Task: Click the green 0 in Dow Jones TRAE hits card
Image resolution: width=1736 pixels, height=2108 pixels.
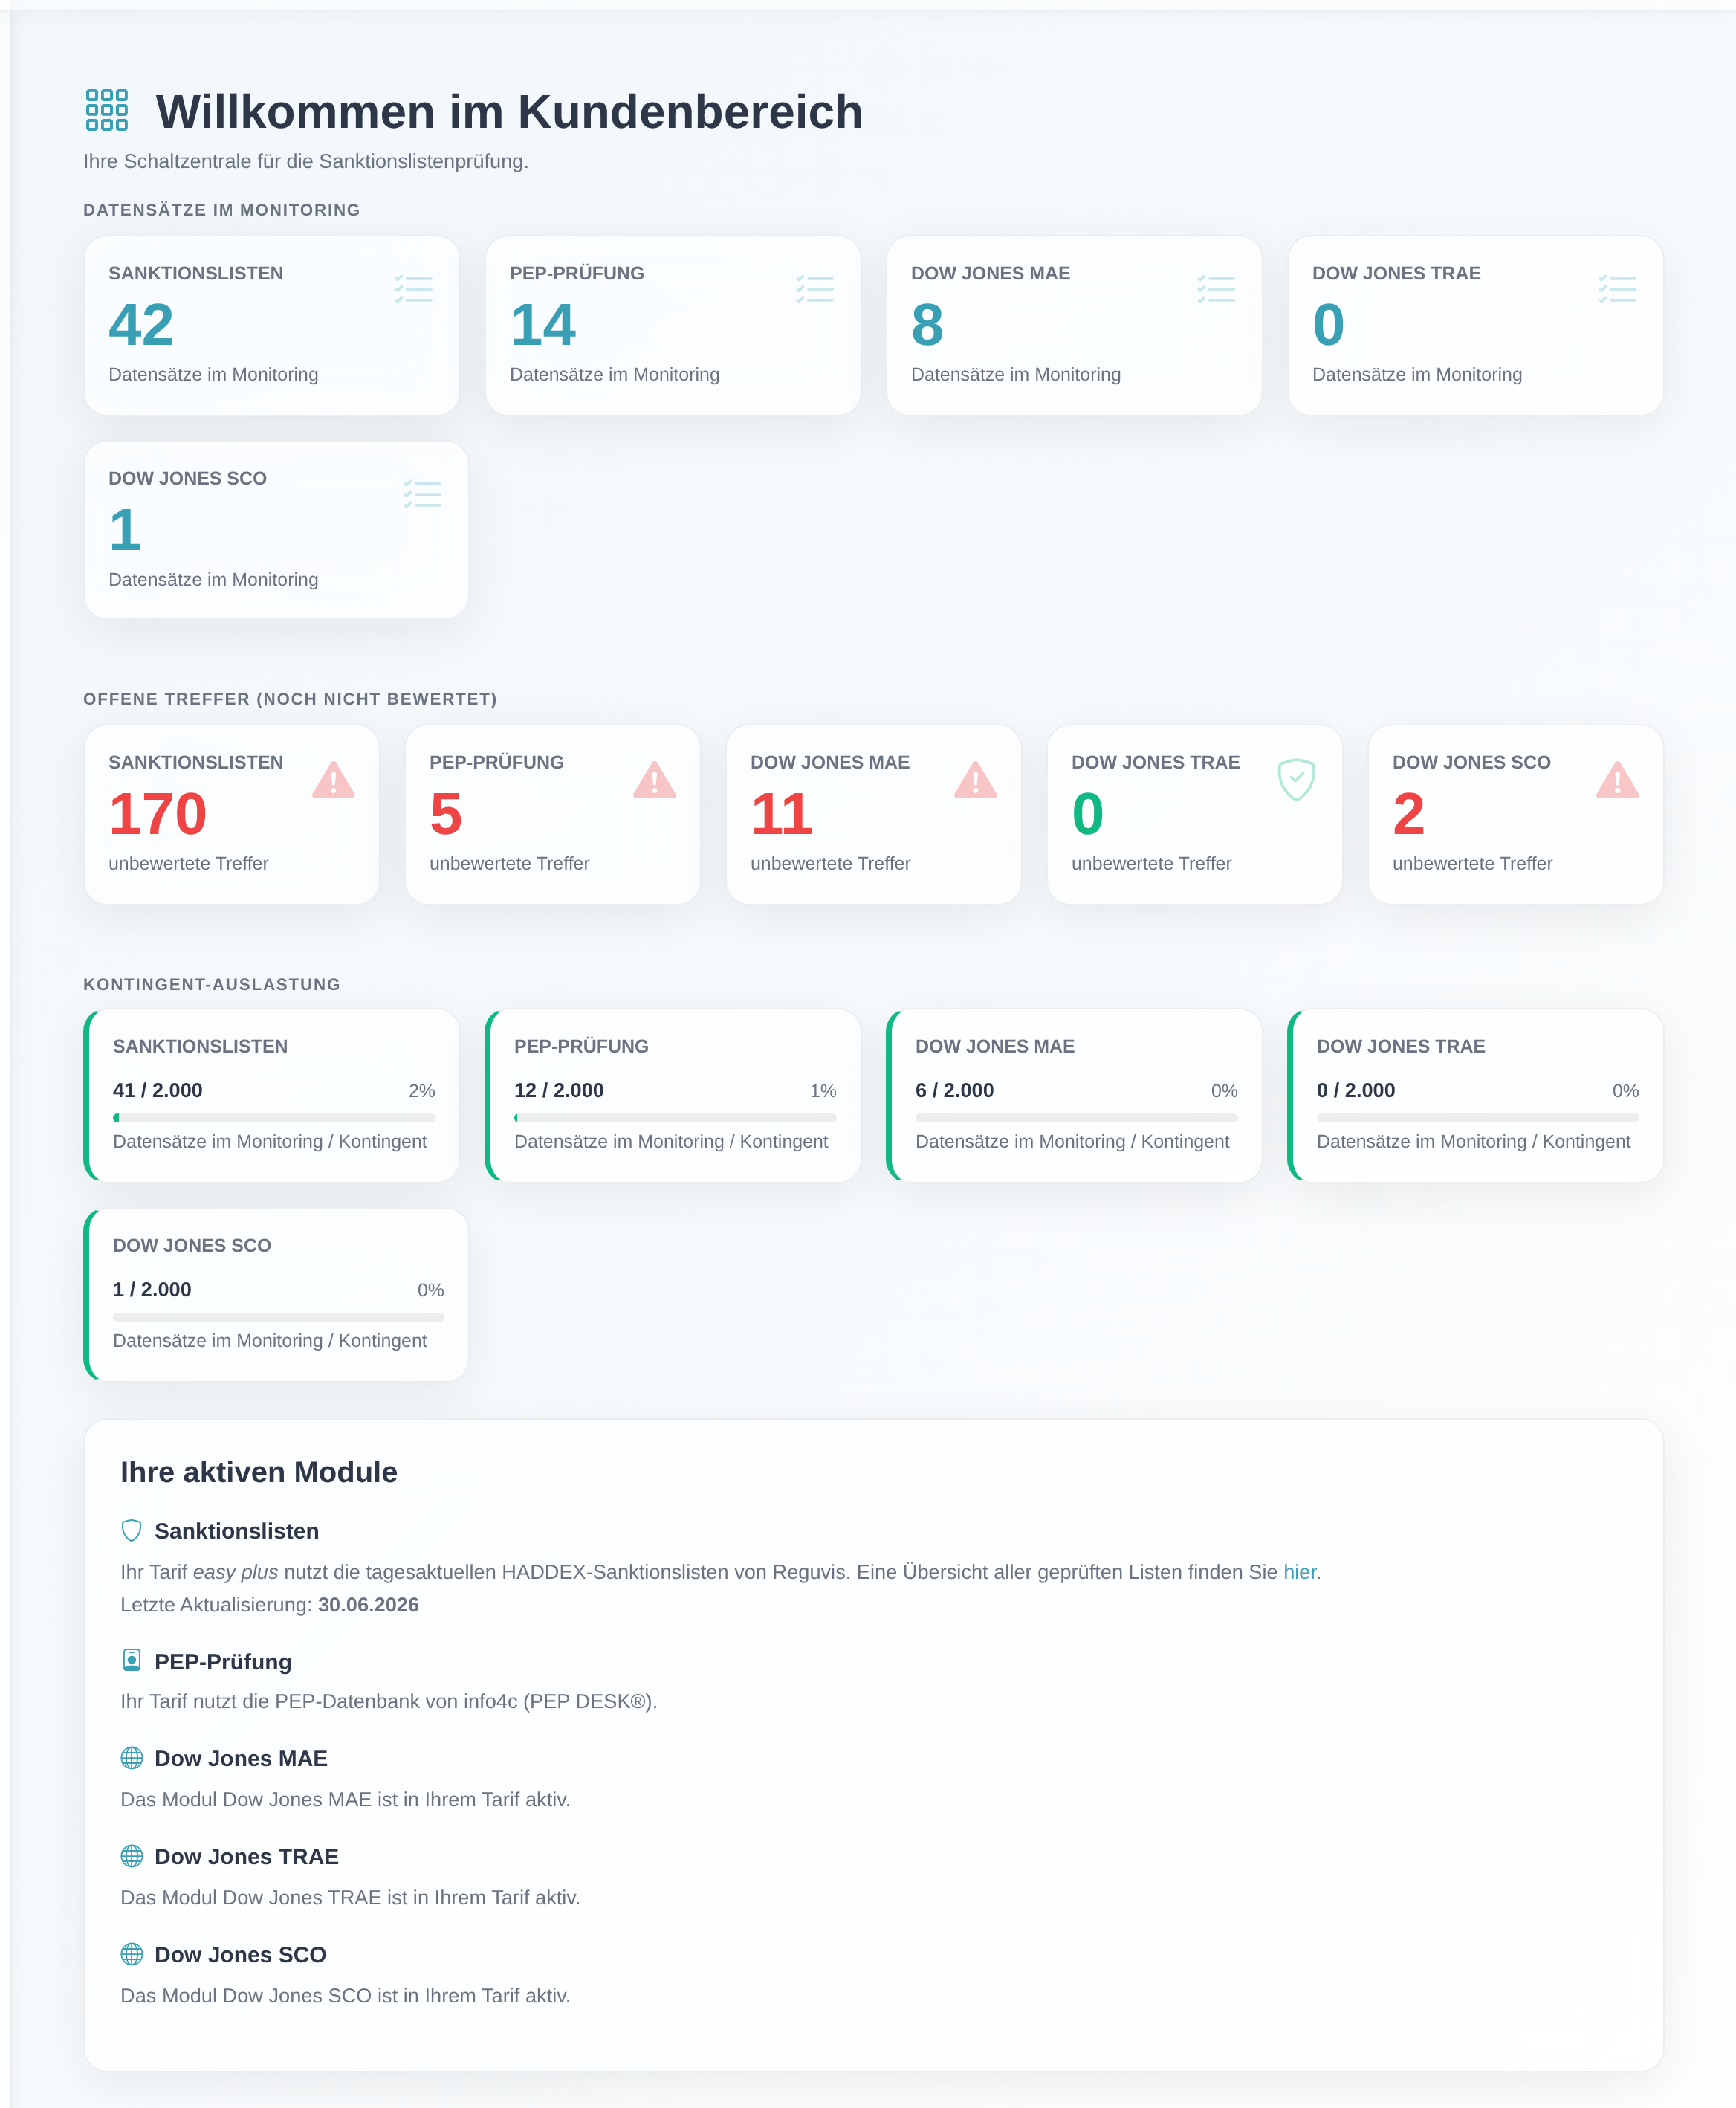Action: (1088, 814)
